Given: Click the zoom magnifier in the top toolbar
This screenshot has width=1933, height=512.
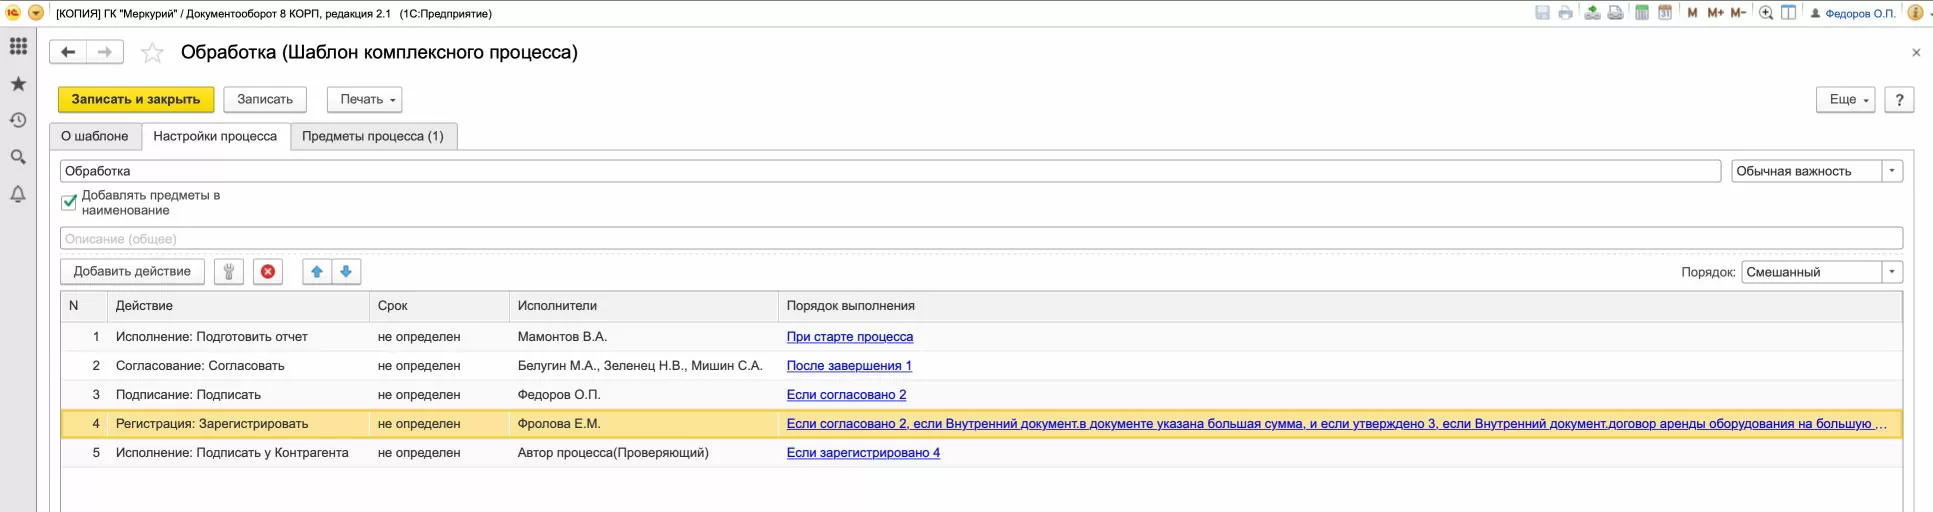Looking at the screenshot, I should (x=1766, y=13).
